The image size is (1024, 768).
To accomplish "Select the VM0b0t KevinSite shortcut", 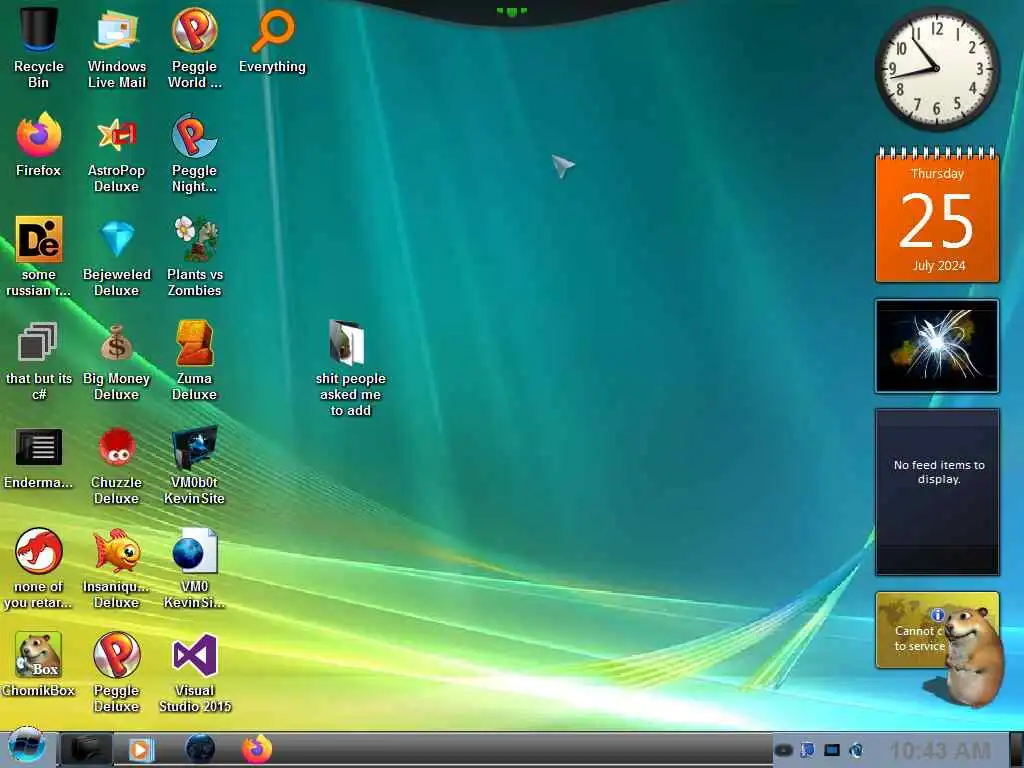I will [x=195, y=464].
